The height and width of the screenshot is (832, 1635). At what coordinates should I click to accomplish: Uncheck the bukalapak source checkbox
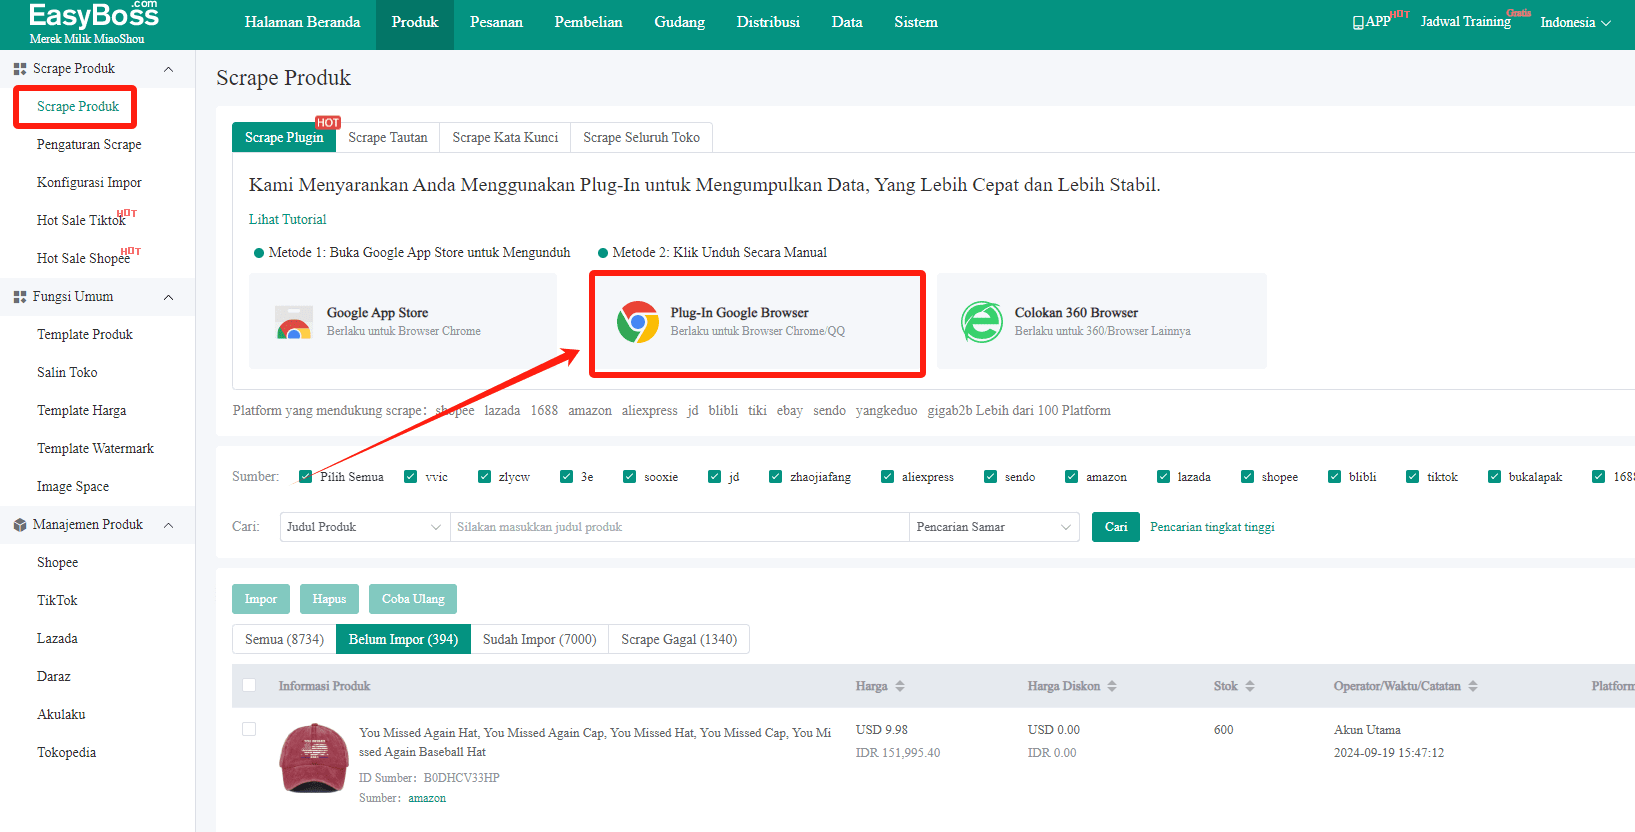pyautogui.click(x=1494, y=477)
